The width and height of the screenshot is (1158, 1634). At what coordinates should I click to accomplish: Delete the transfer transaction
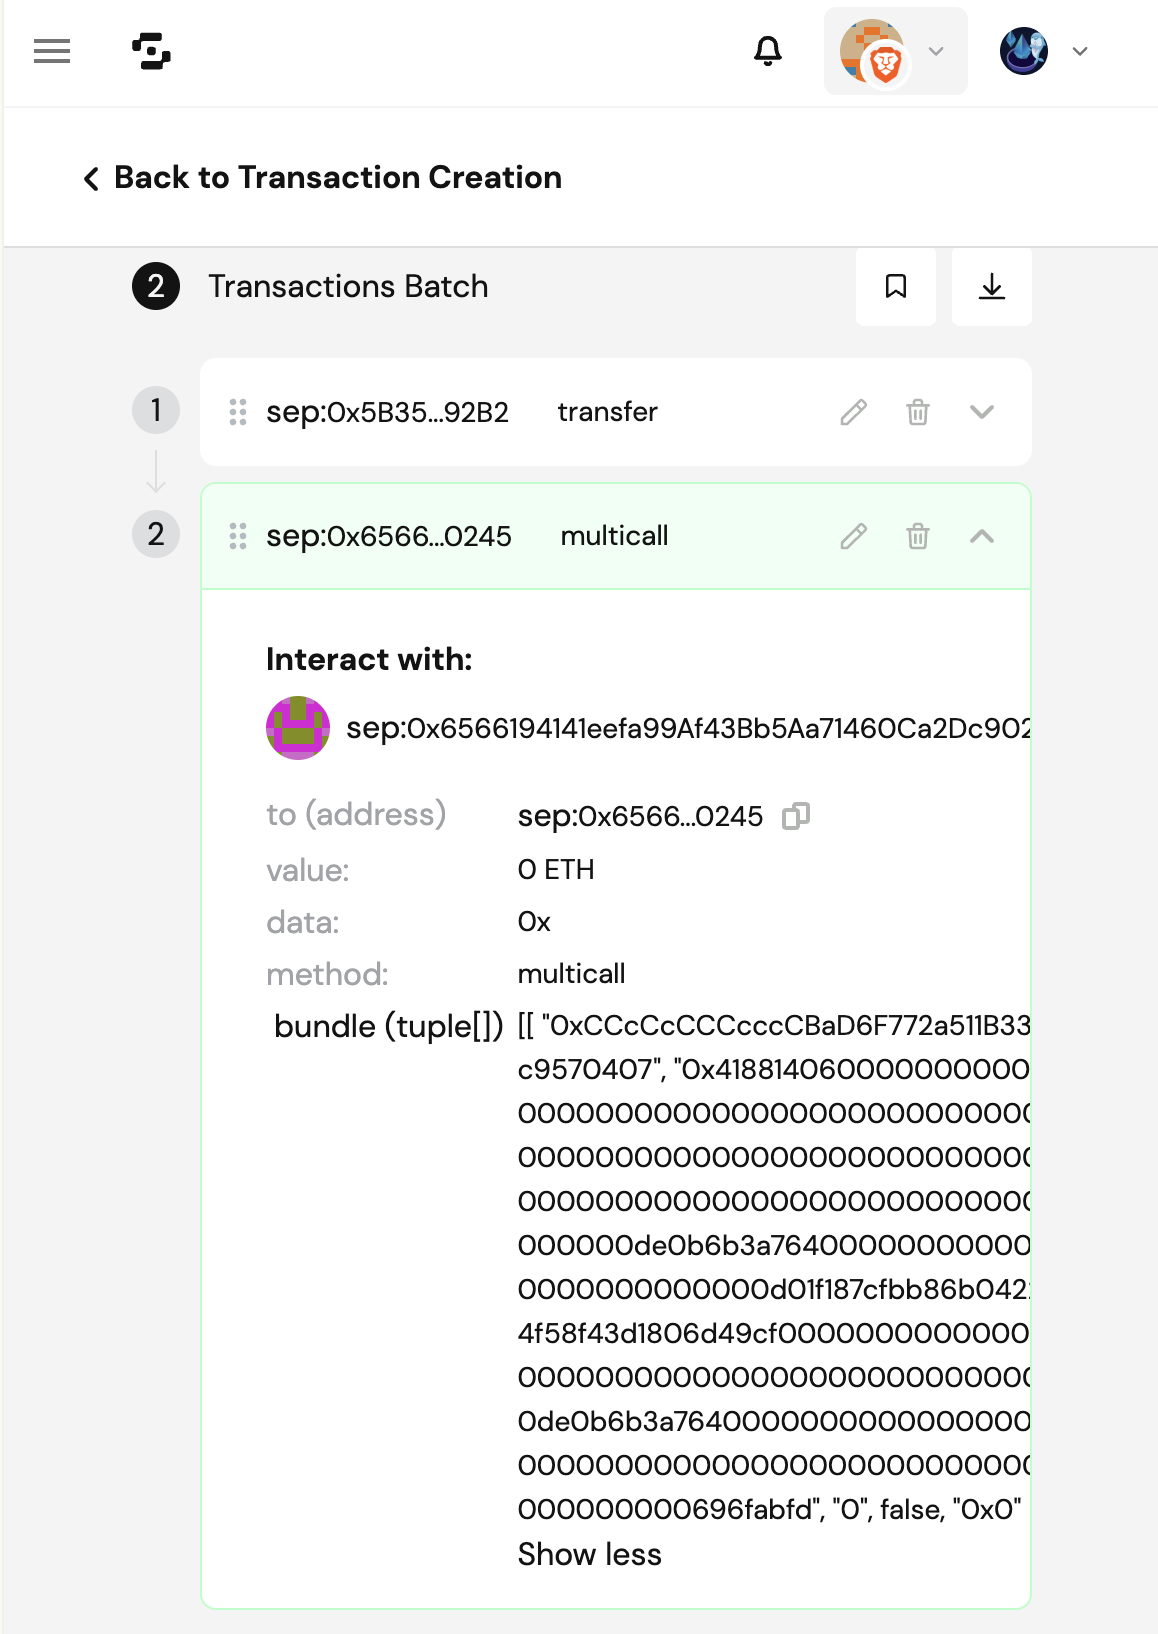pos(917,412)
